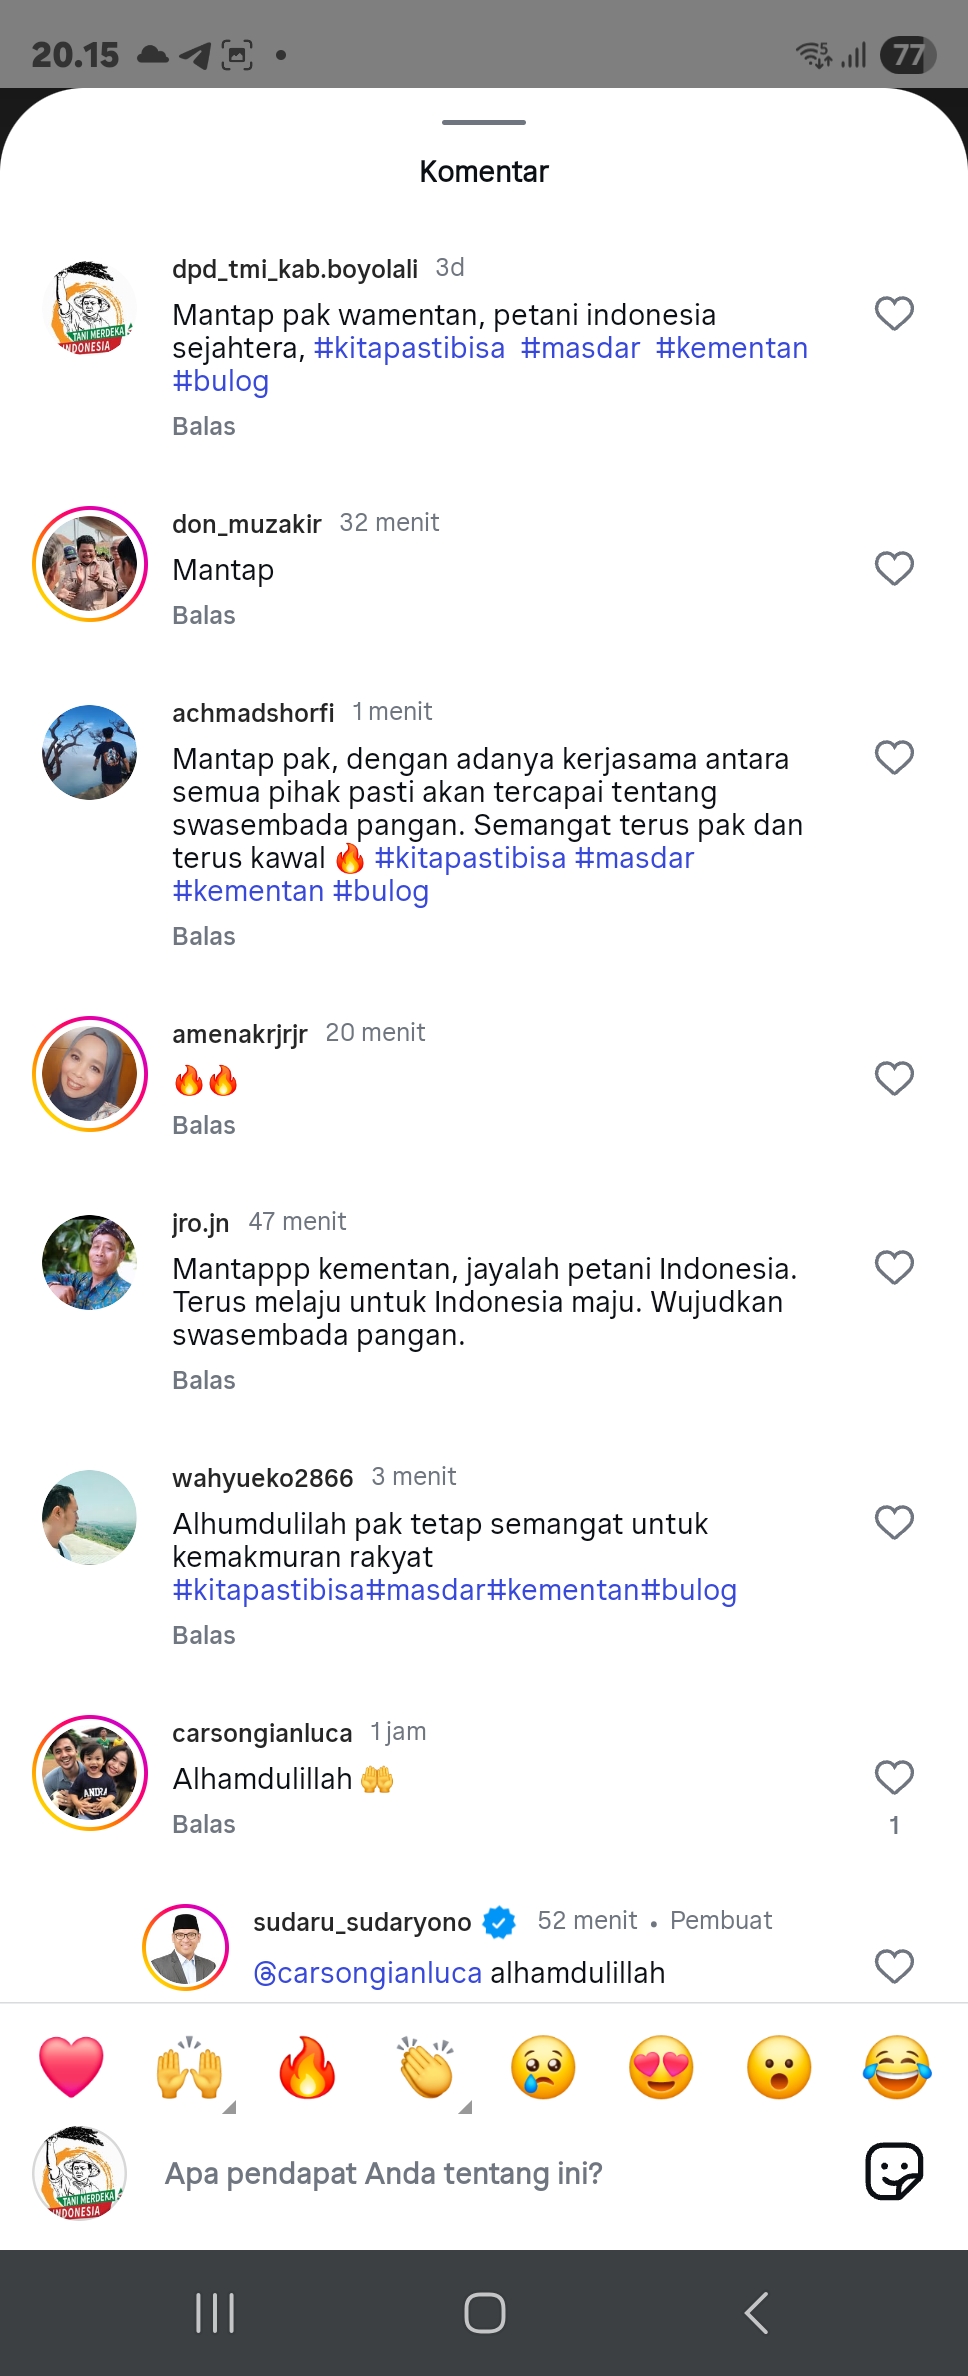
Task: Like the comment from dpd_tmi_kab.boyolali
Action: [x=894, y=314]
